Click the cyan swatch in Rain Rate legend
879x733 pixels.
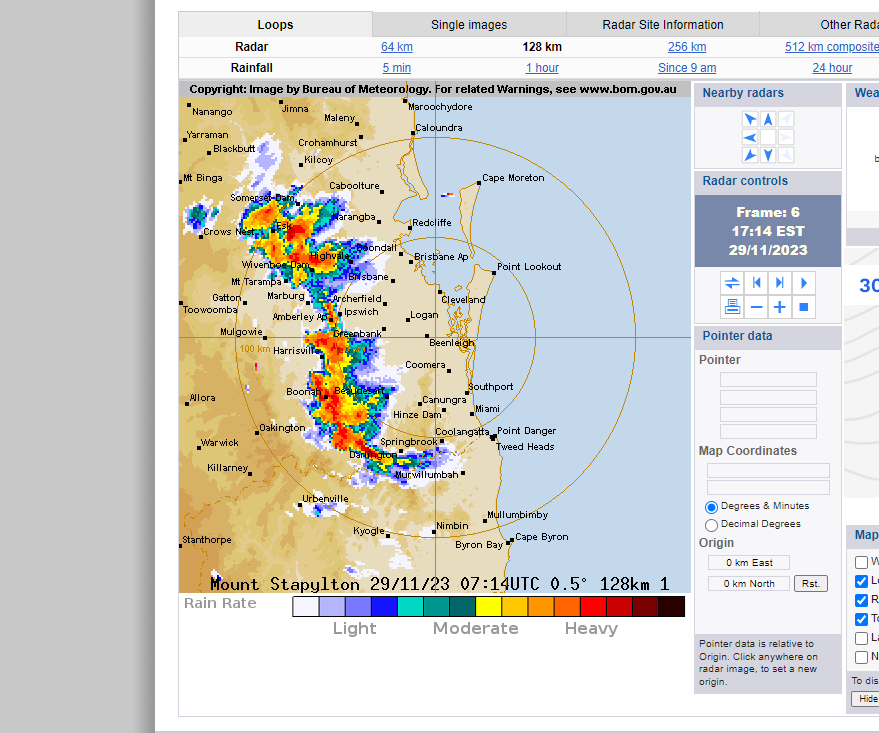point(410,607)
